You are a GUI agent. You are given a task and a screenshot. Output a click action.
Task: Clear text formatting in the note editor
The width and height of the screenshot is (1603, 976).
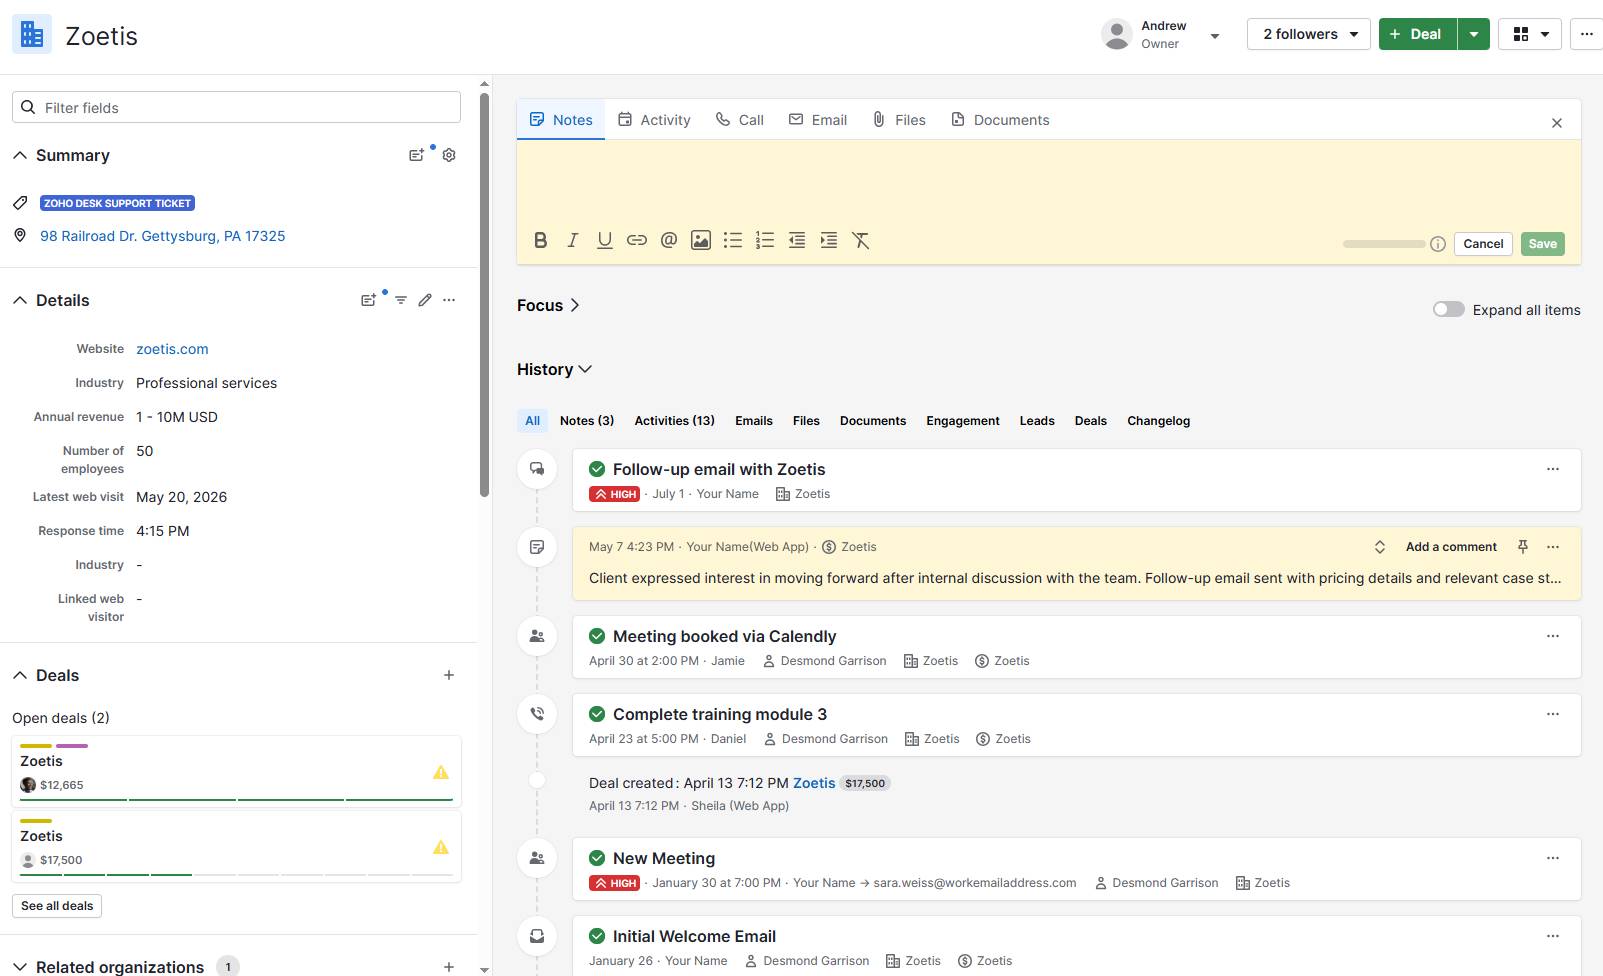pos(861,240)
